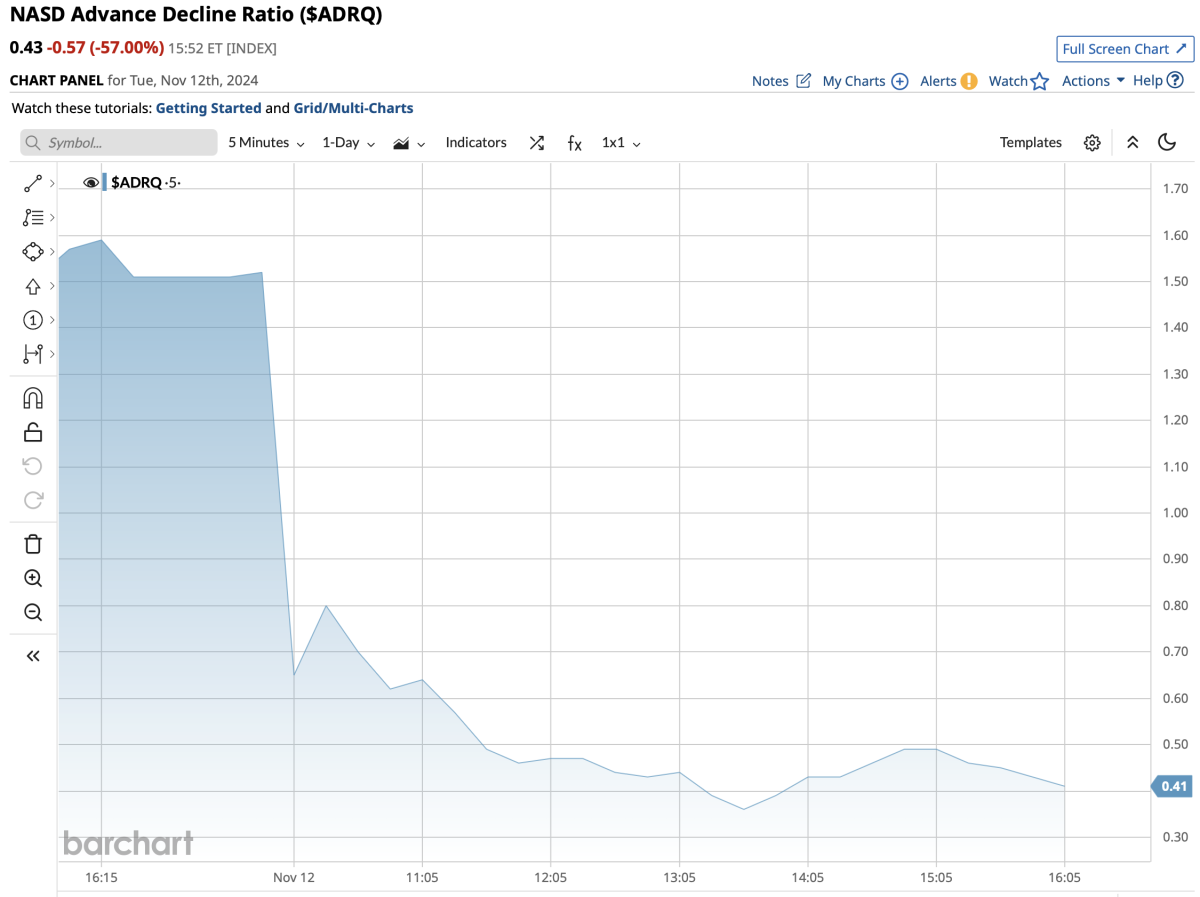Open the Templates menu
Screen dimensions: 1200x897
click(1030, 143)
